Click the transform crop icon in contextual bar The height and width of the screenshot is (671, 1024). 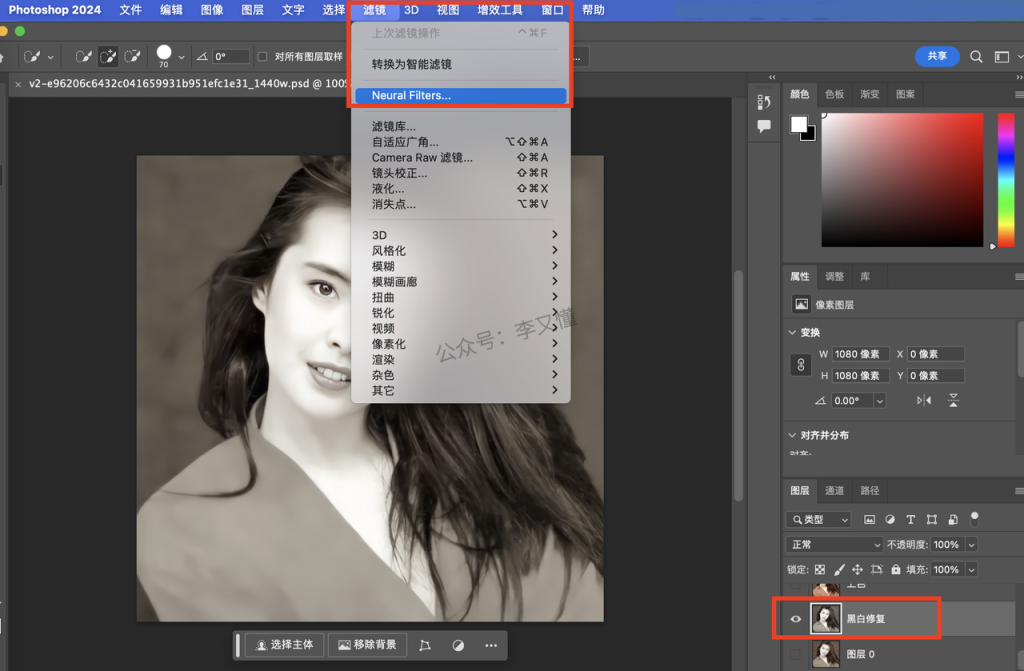424,646
